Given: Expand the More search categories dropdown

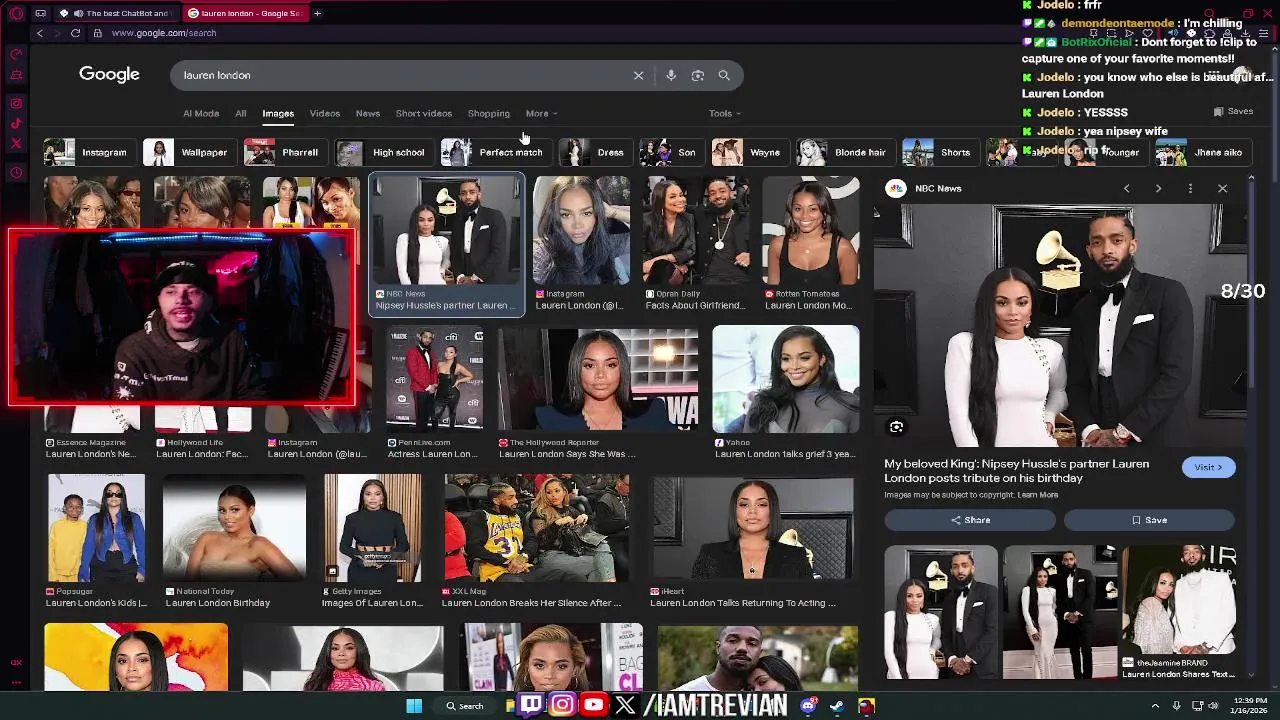Looking at the screenshot, I should coord(541,113).
